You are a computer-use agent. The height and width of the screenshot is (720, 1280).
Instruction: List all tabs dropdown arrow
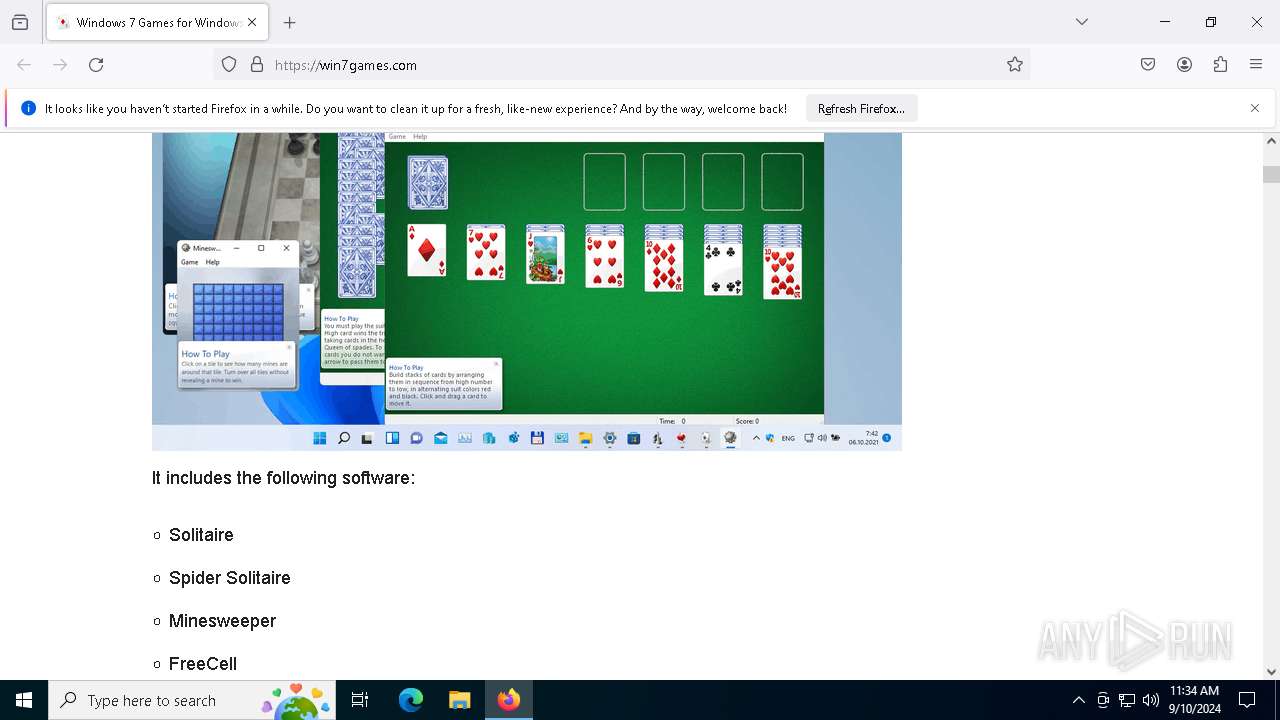click(1082, 22)
